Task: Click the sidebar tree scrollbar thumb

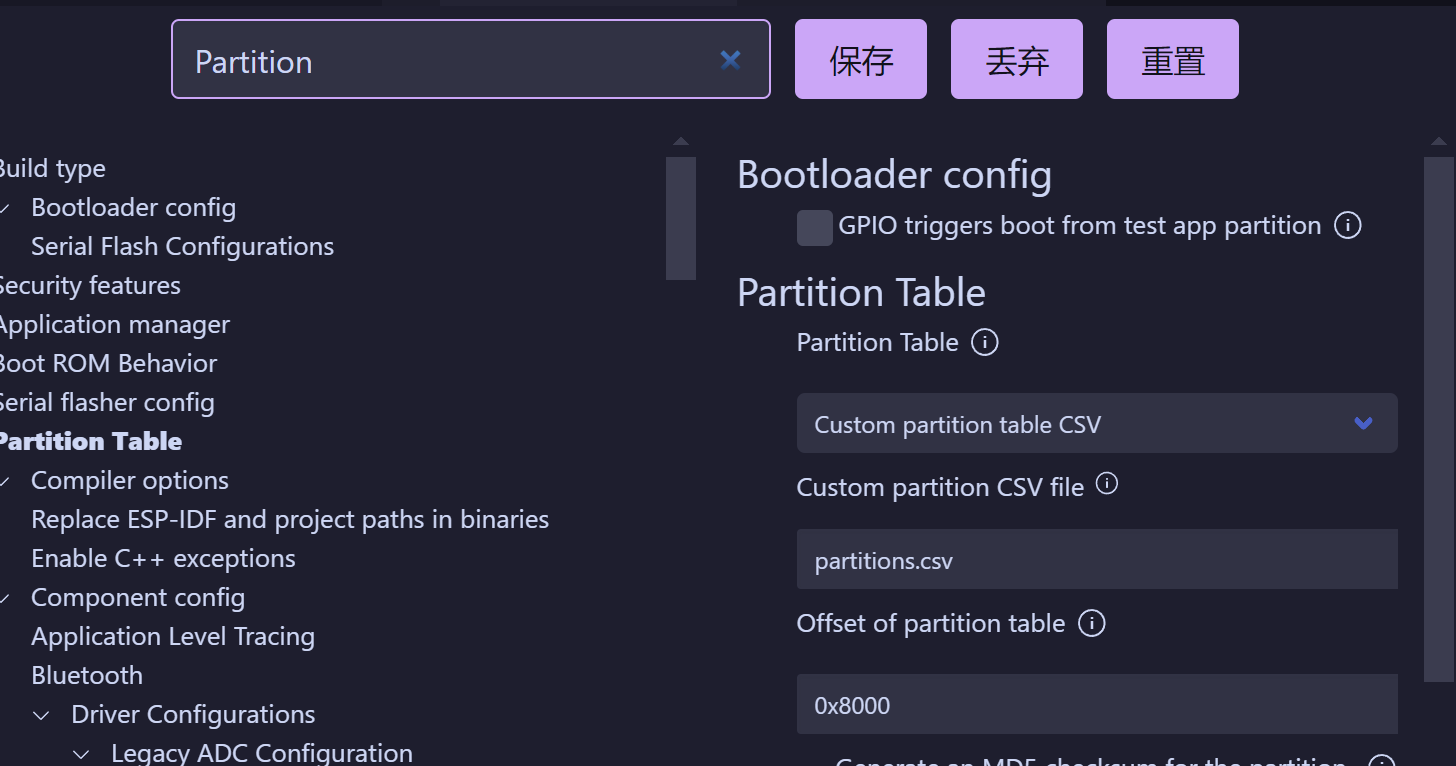Action: pyautogui.click(x=681, y=217)
